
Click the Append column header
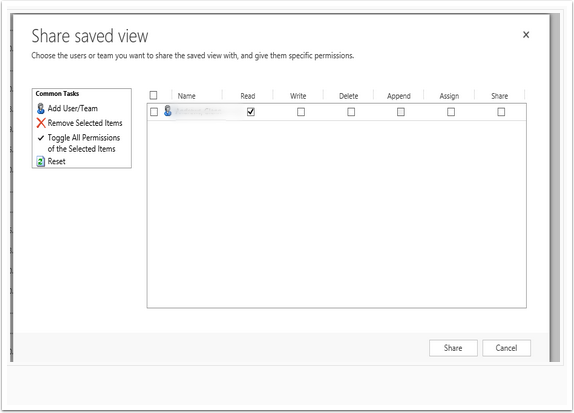pyautogui.click(x=399, y=96)
